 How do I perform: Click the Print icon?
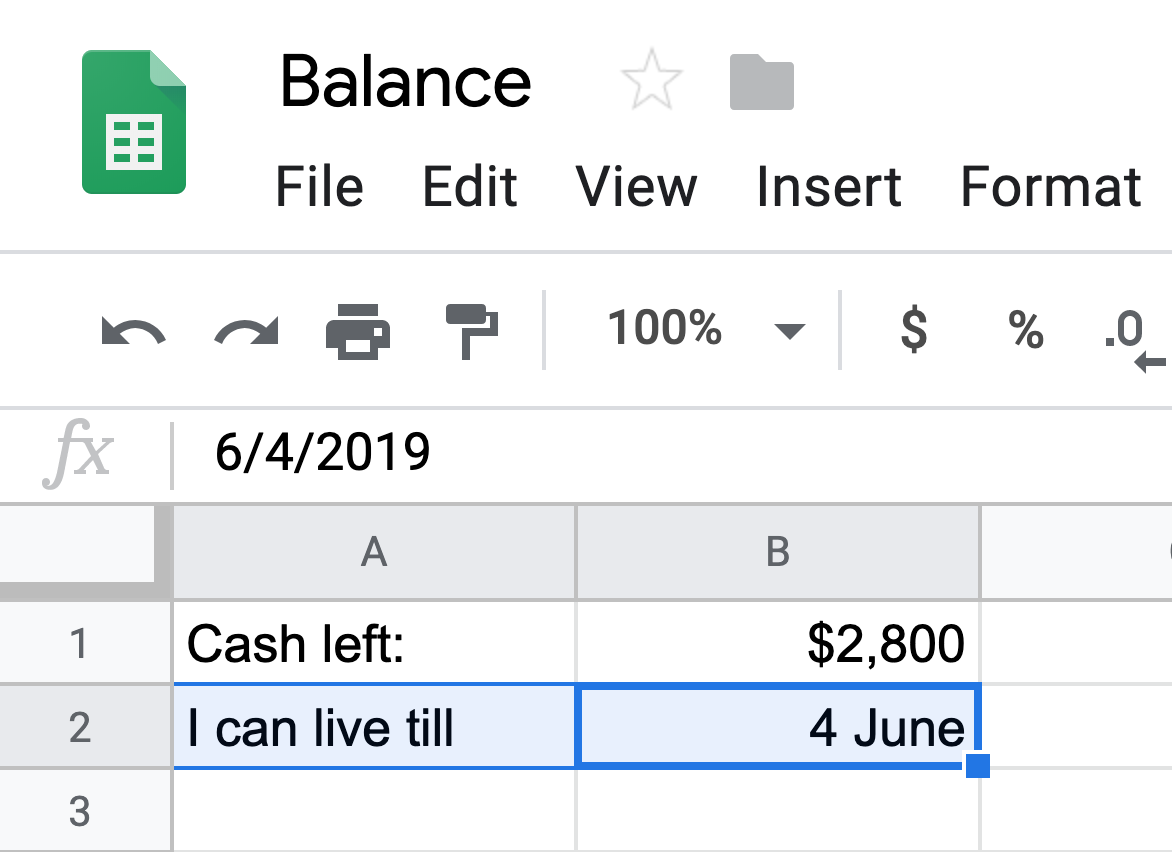pyautogui.click(x=358, y=331)
